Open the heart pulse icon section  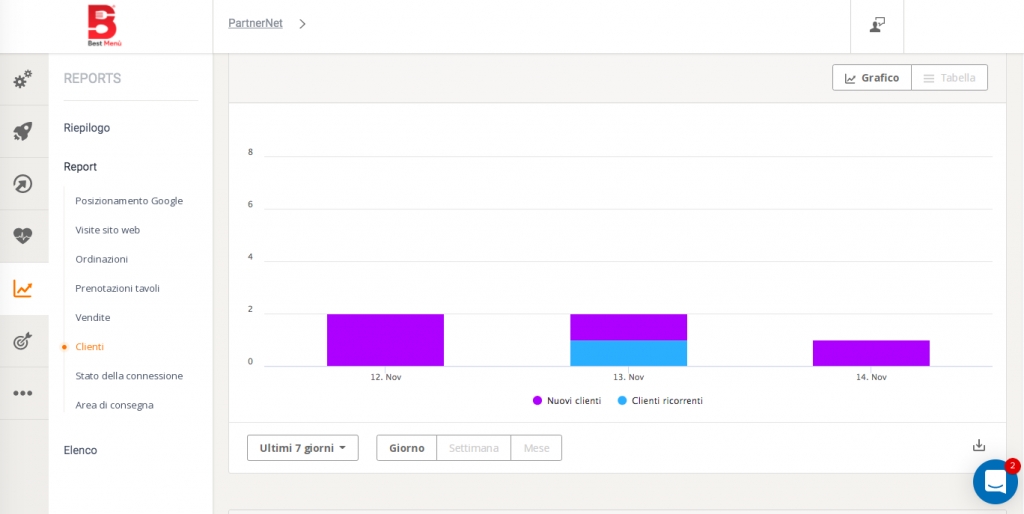coord(23,236)
